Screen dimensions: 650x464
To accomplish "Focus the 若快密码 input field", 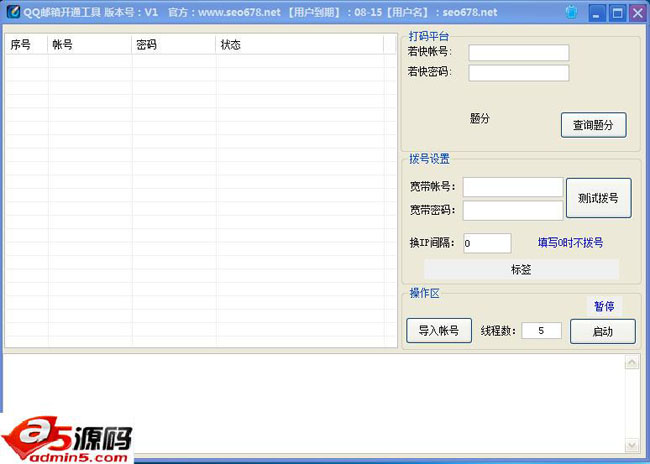I will point(519,73).
